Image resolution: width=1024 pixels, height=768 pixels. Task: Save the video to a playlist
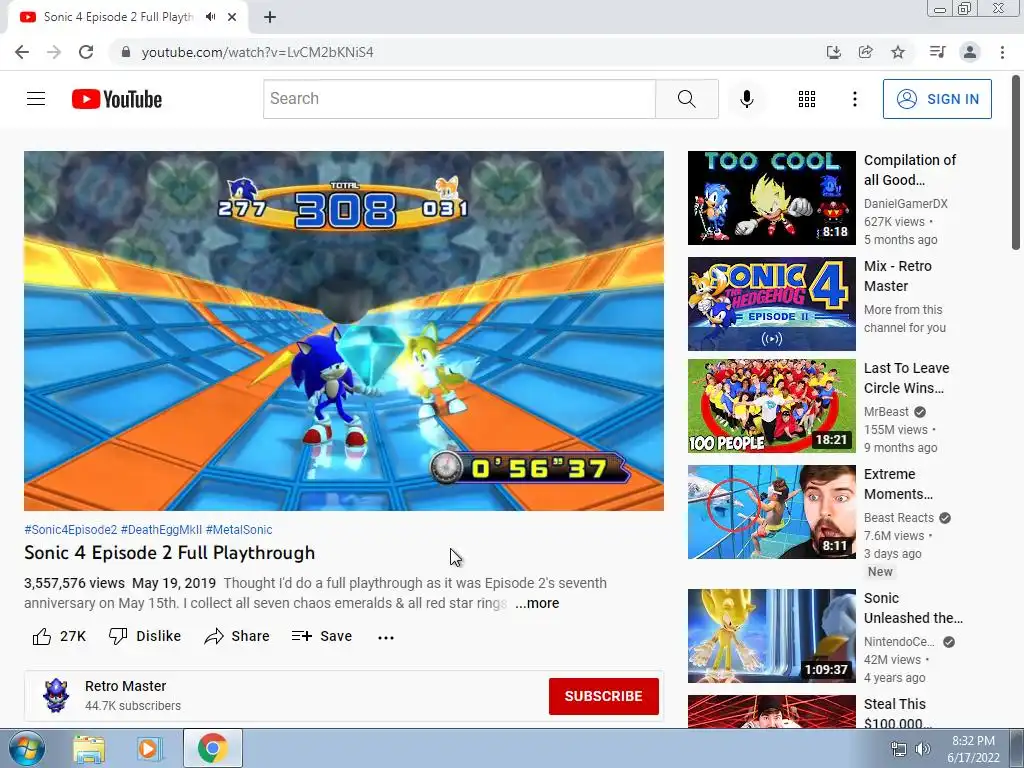(x=322, y=636)
